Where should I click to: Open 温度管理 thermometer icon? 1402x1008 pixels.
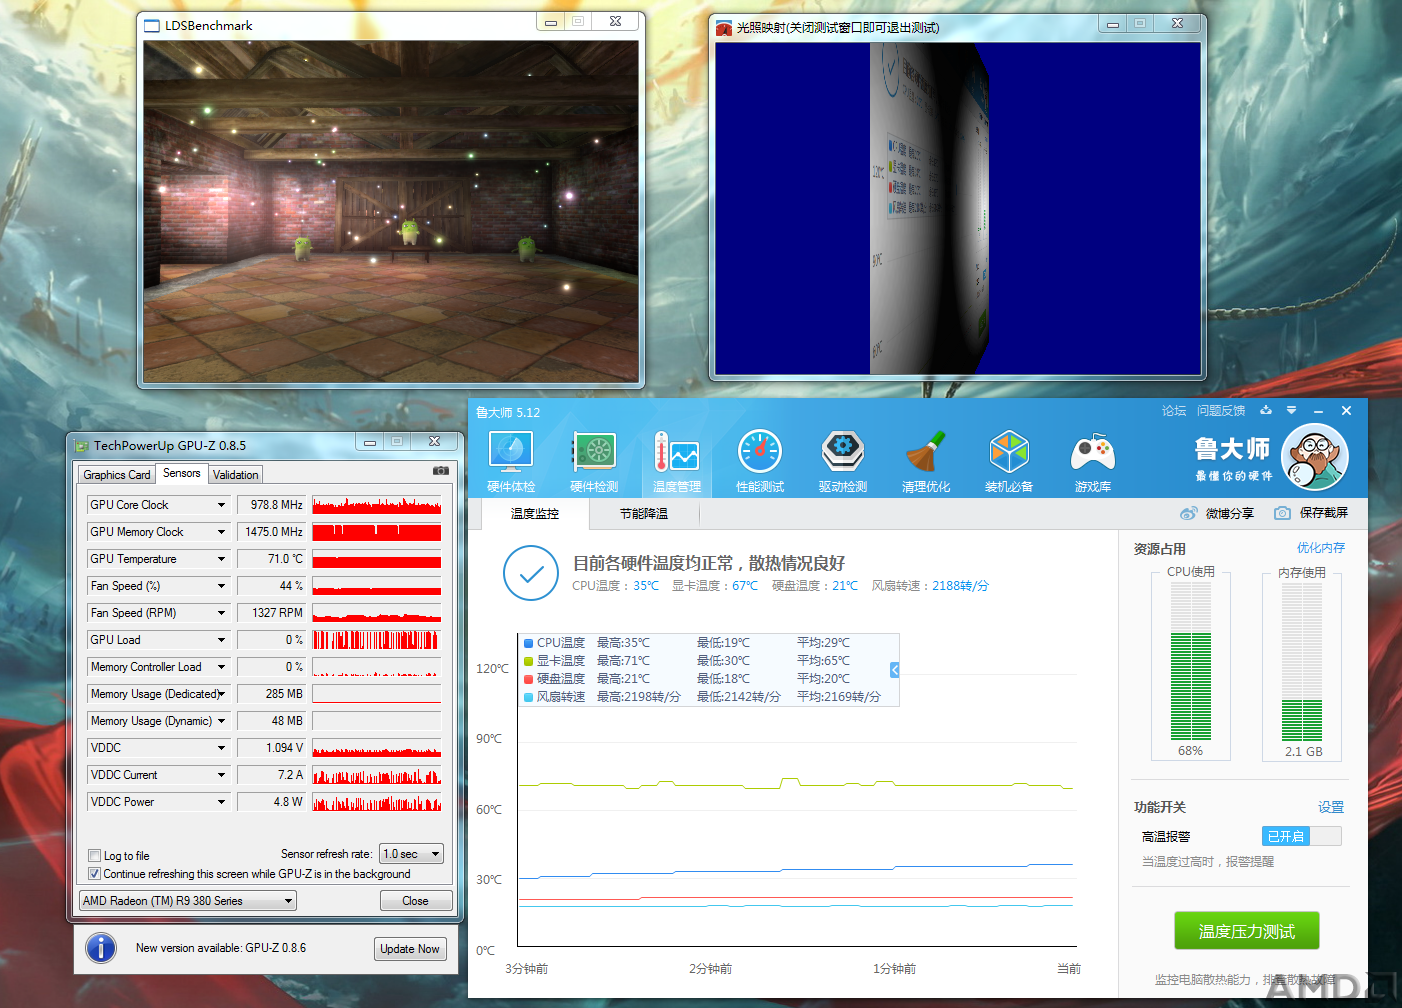(677, 452)
